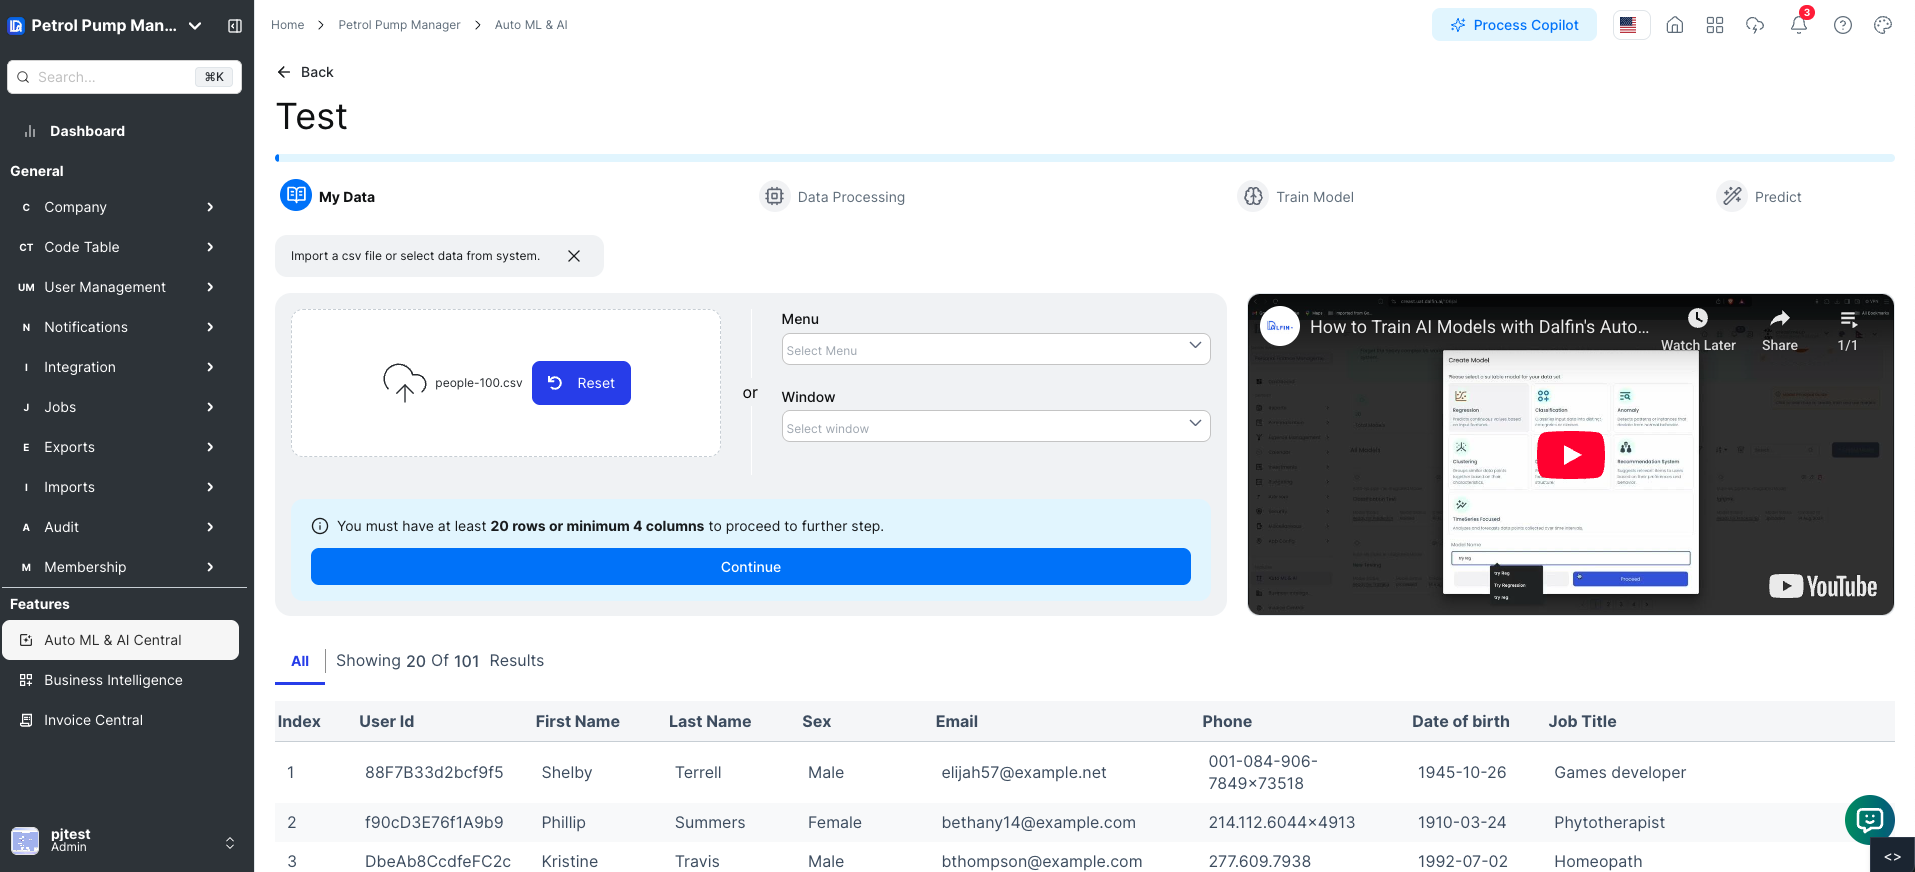Click the video title text
This screenshot has width=1915, height=872.
(x=1479, y=327)
